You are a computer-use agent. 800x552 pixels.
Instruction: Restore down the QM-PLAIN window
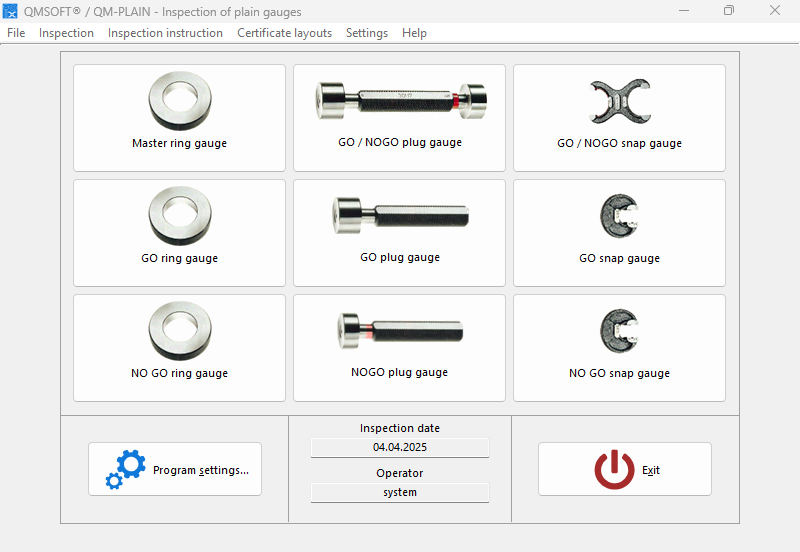coord(729,10)
